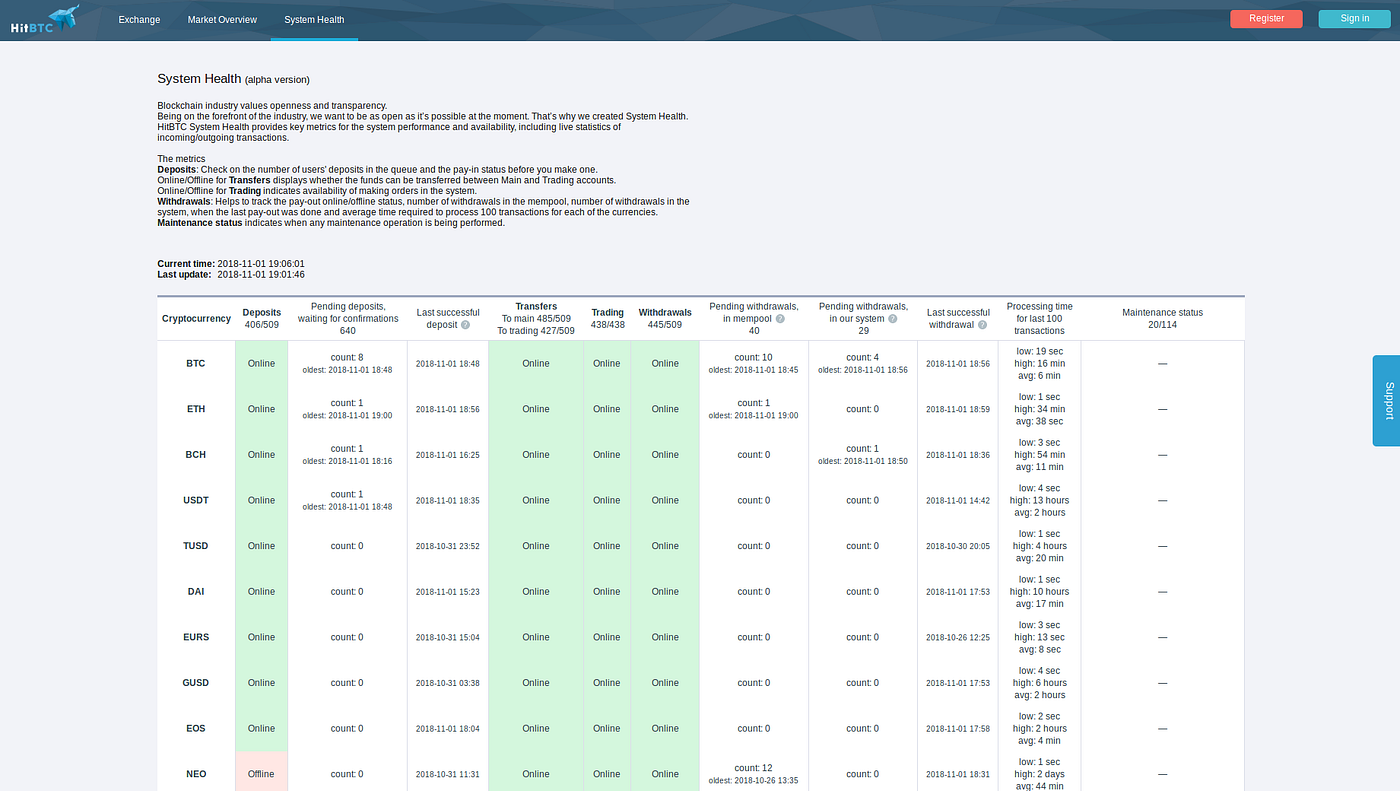The width and height of the screenshot is (1400, 791).
Task: Open help icon beside Pending withdrawals in mempool
Action: coord(780,319)
